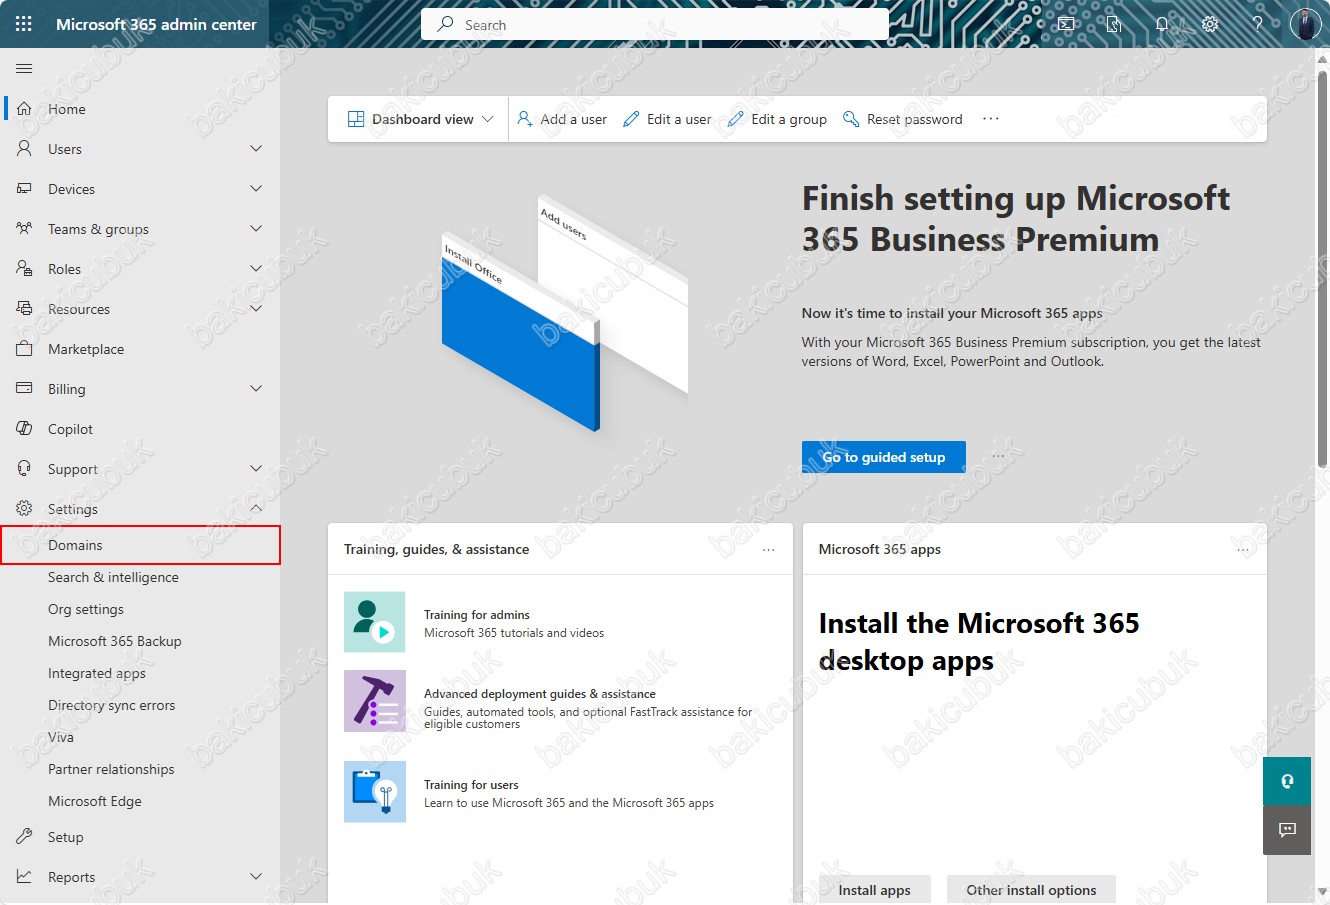Click Edit a group toolbar action
This screenshot has height=905, width=1330.
(x=777, y=119)
